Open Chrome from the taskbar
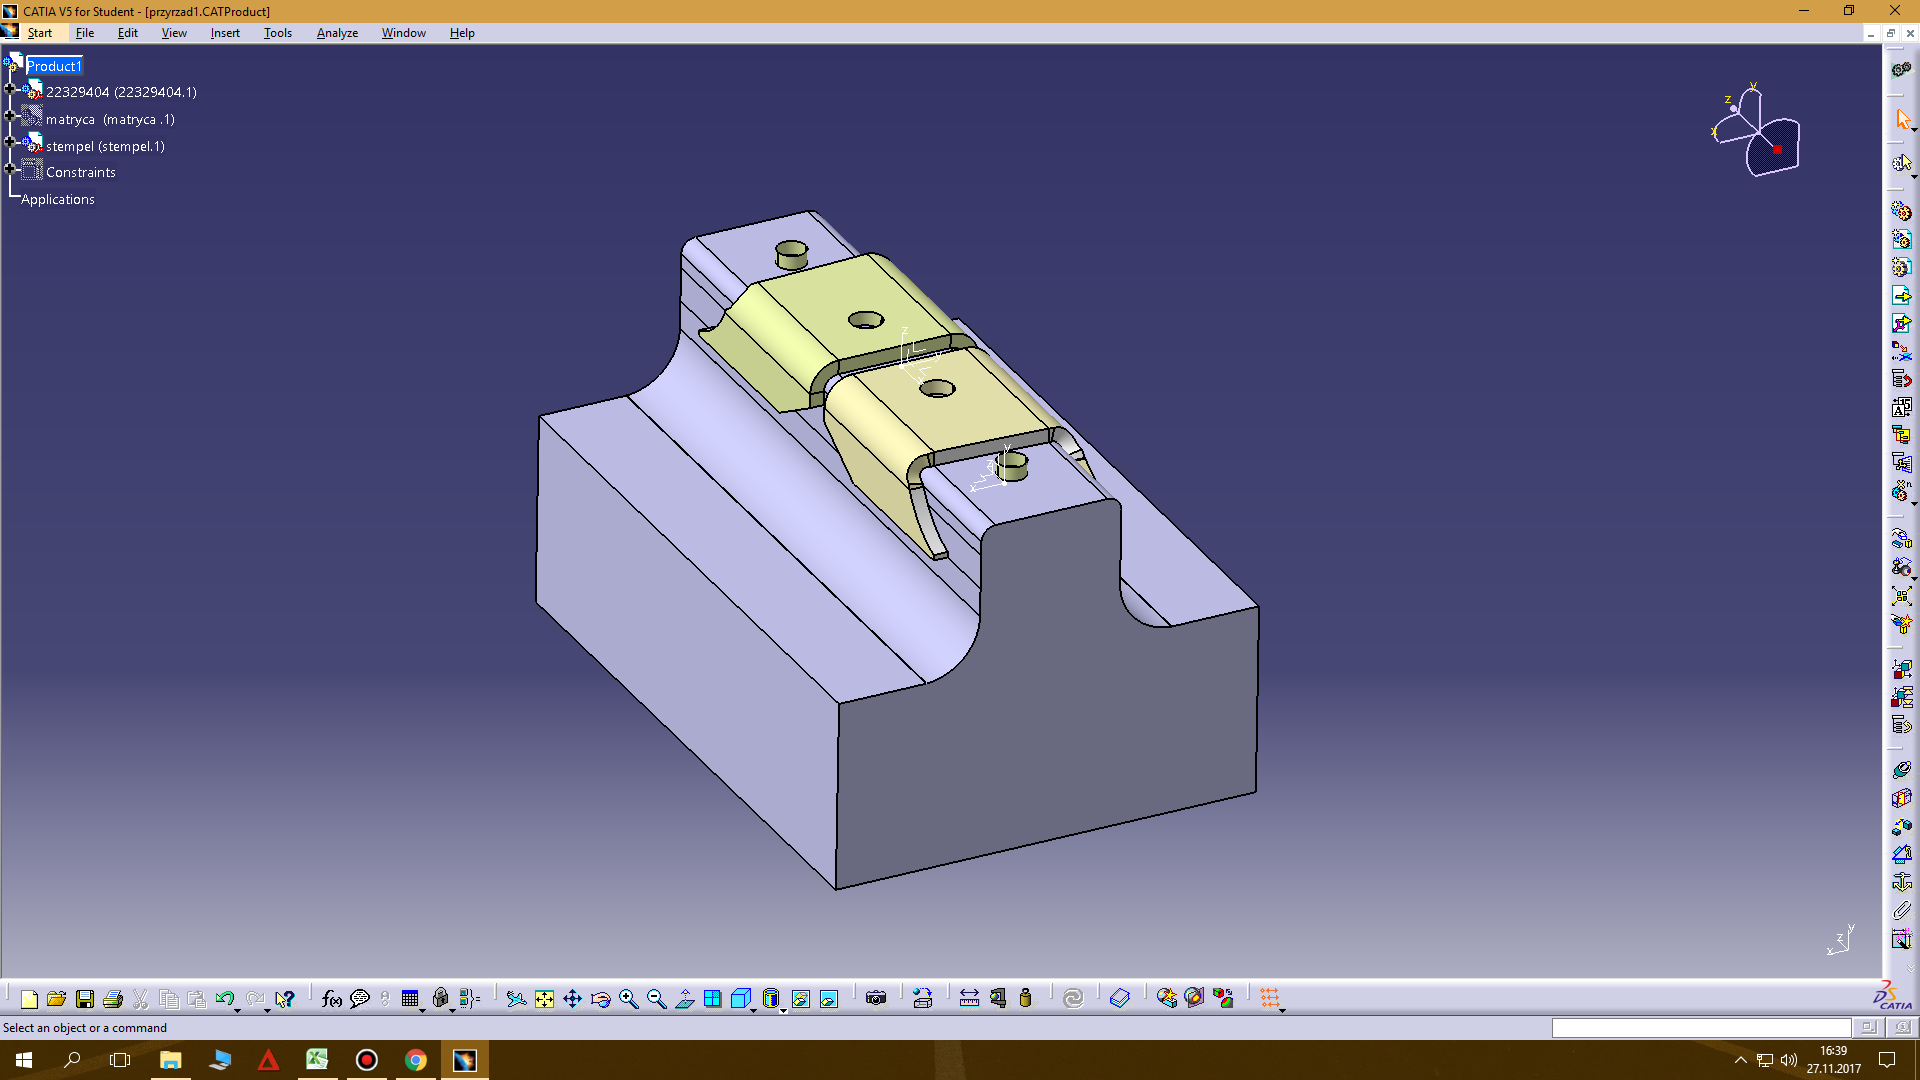The image size is (1920, 1080). [416, 1060]
